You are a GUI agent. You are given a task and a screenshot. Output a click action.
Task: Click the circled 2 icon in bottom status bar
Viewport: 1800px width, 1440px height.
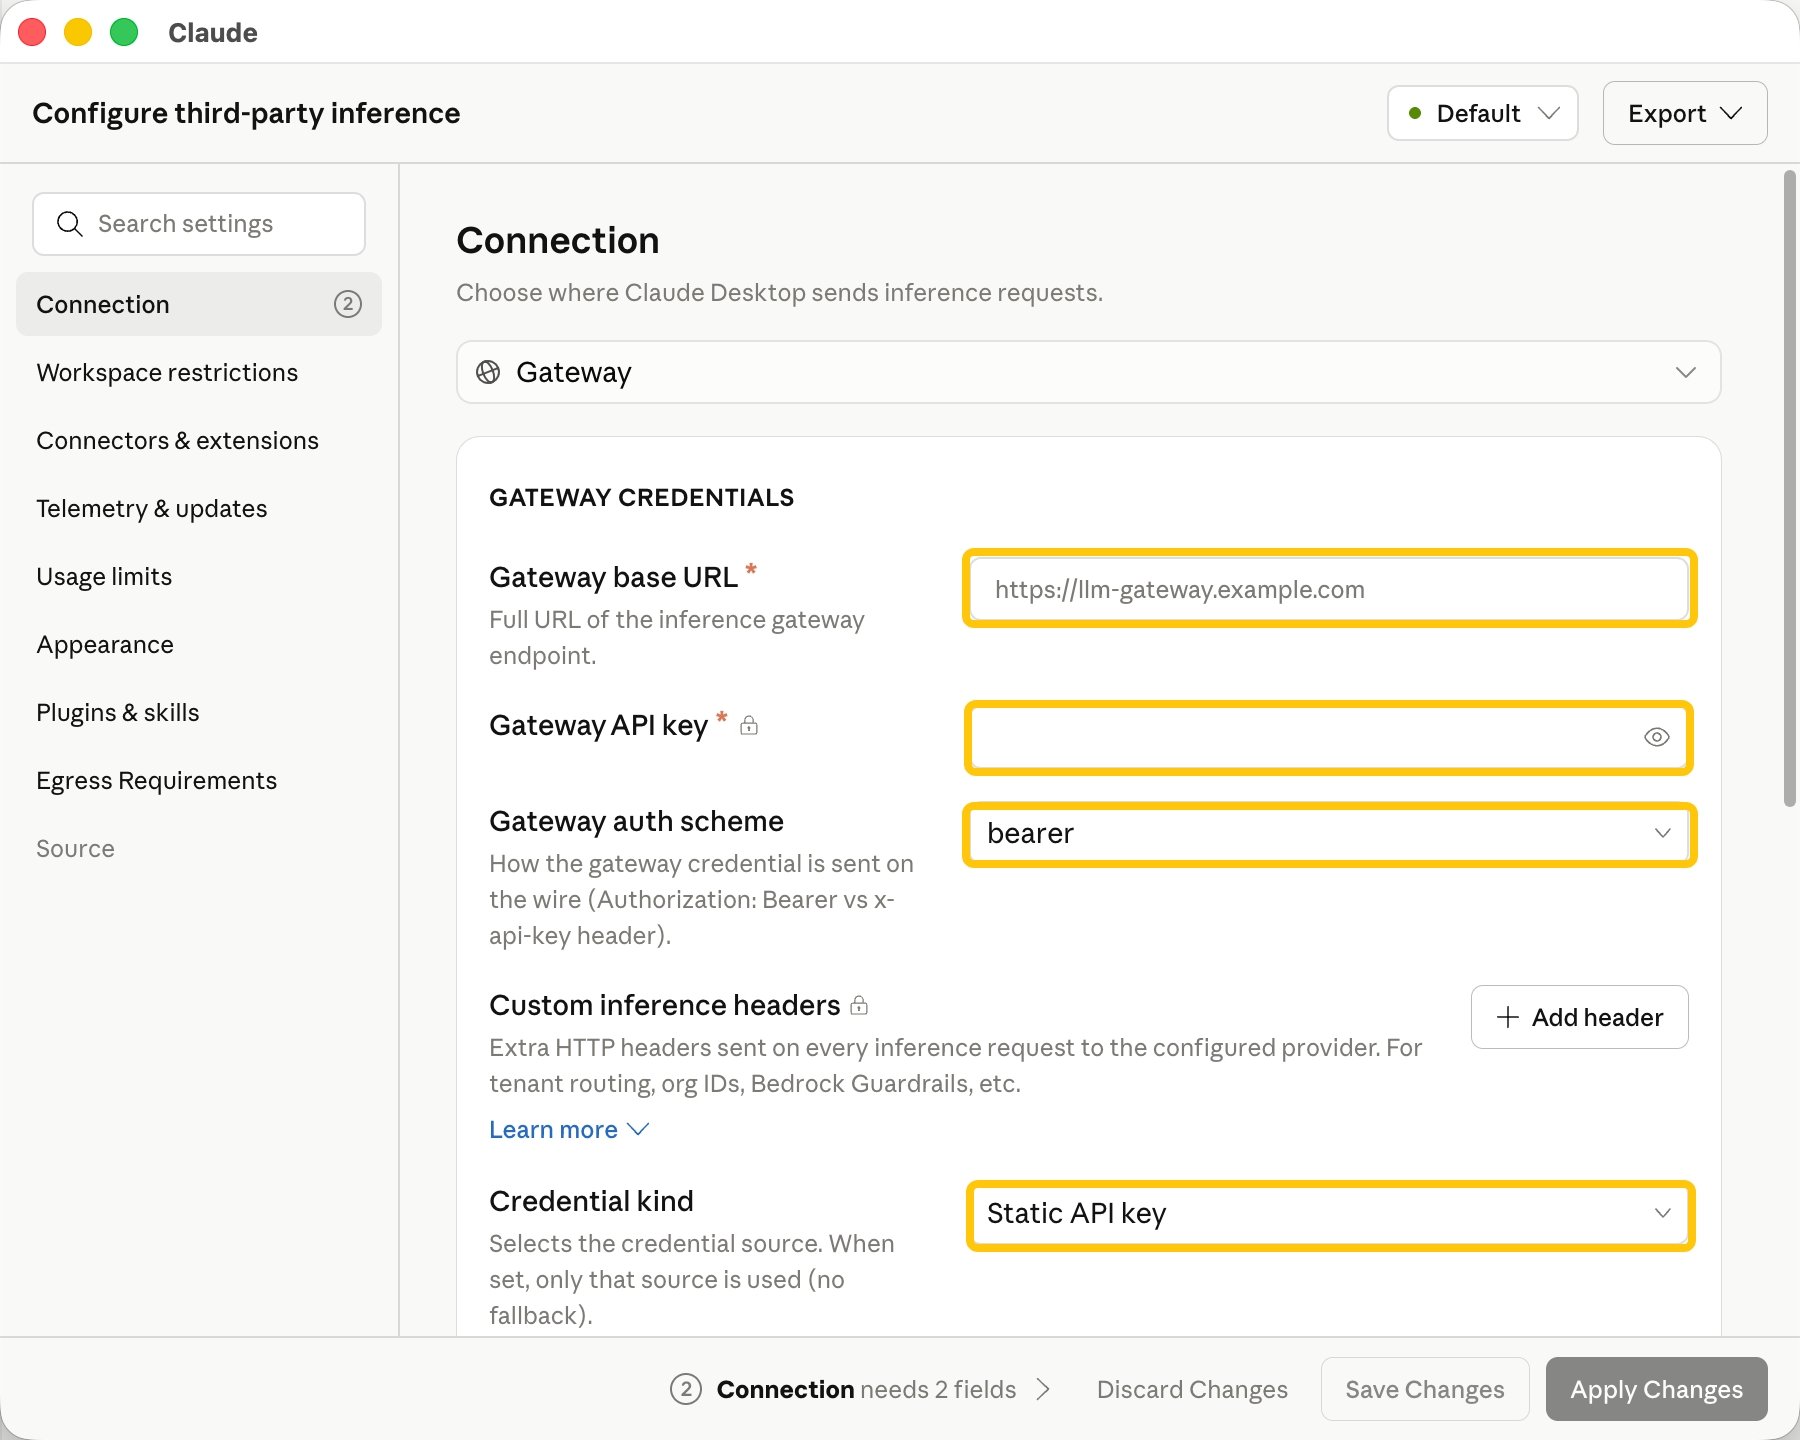685,1389
